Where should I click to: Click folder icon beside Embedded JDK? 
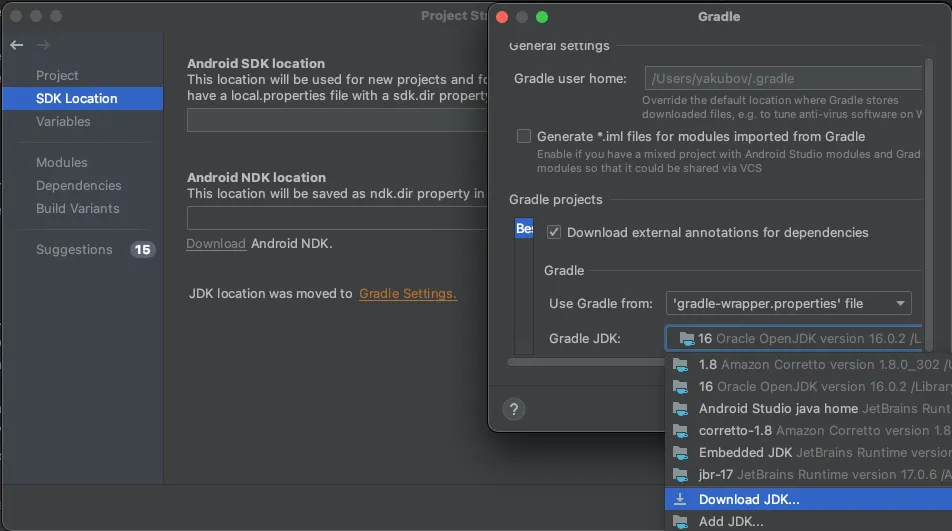(x=681, y=453)
